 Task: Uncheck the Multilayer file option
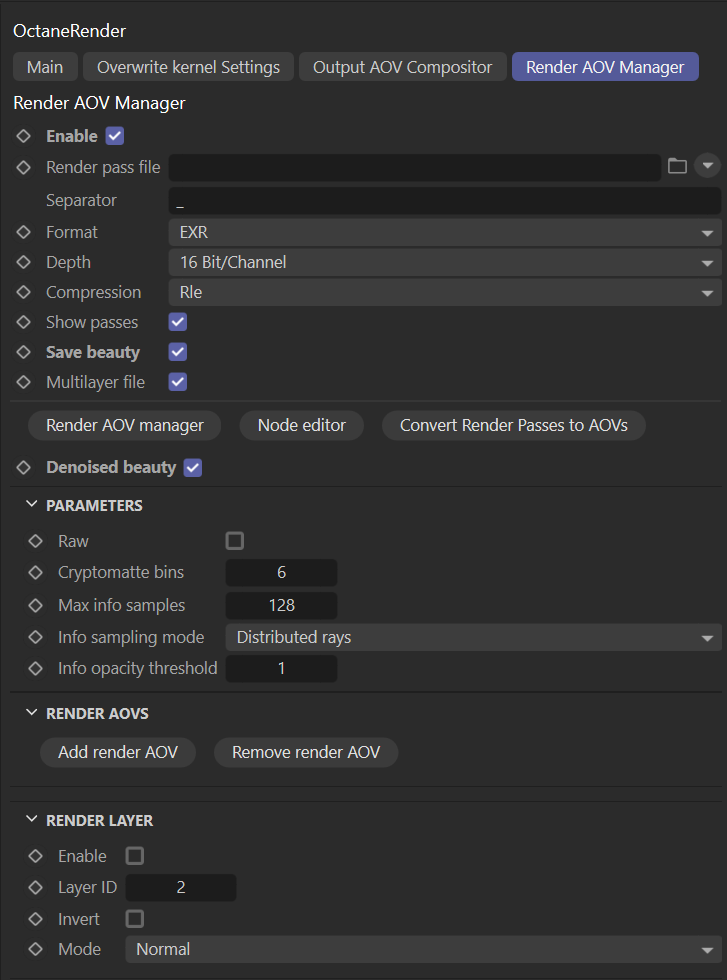click(x=178, y=382)
